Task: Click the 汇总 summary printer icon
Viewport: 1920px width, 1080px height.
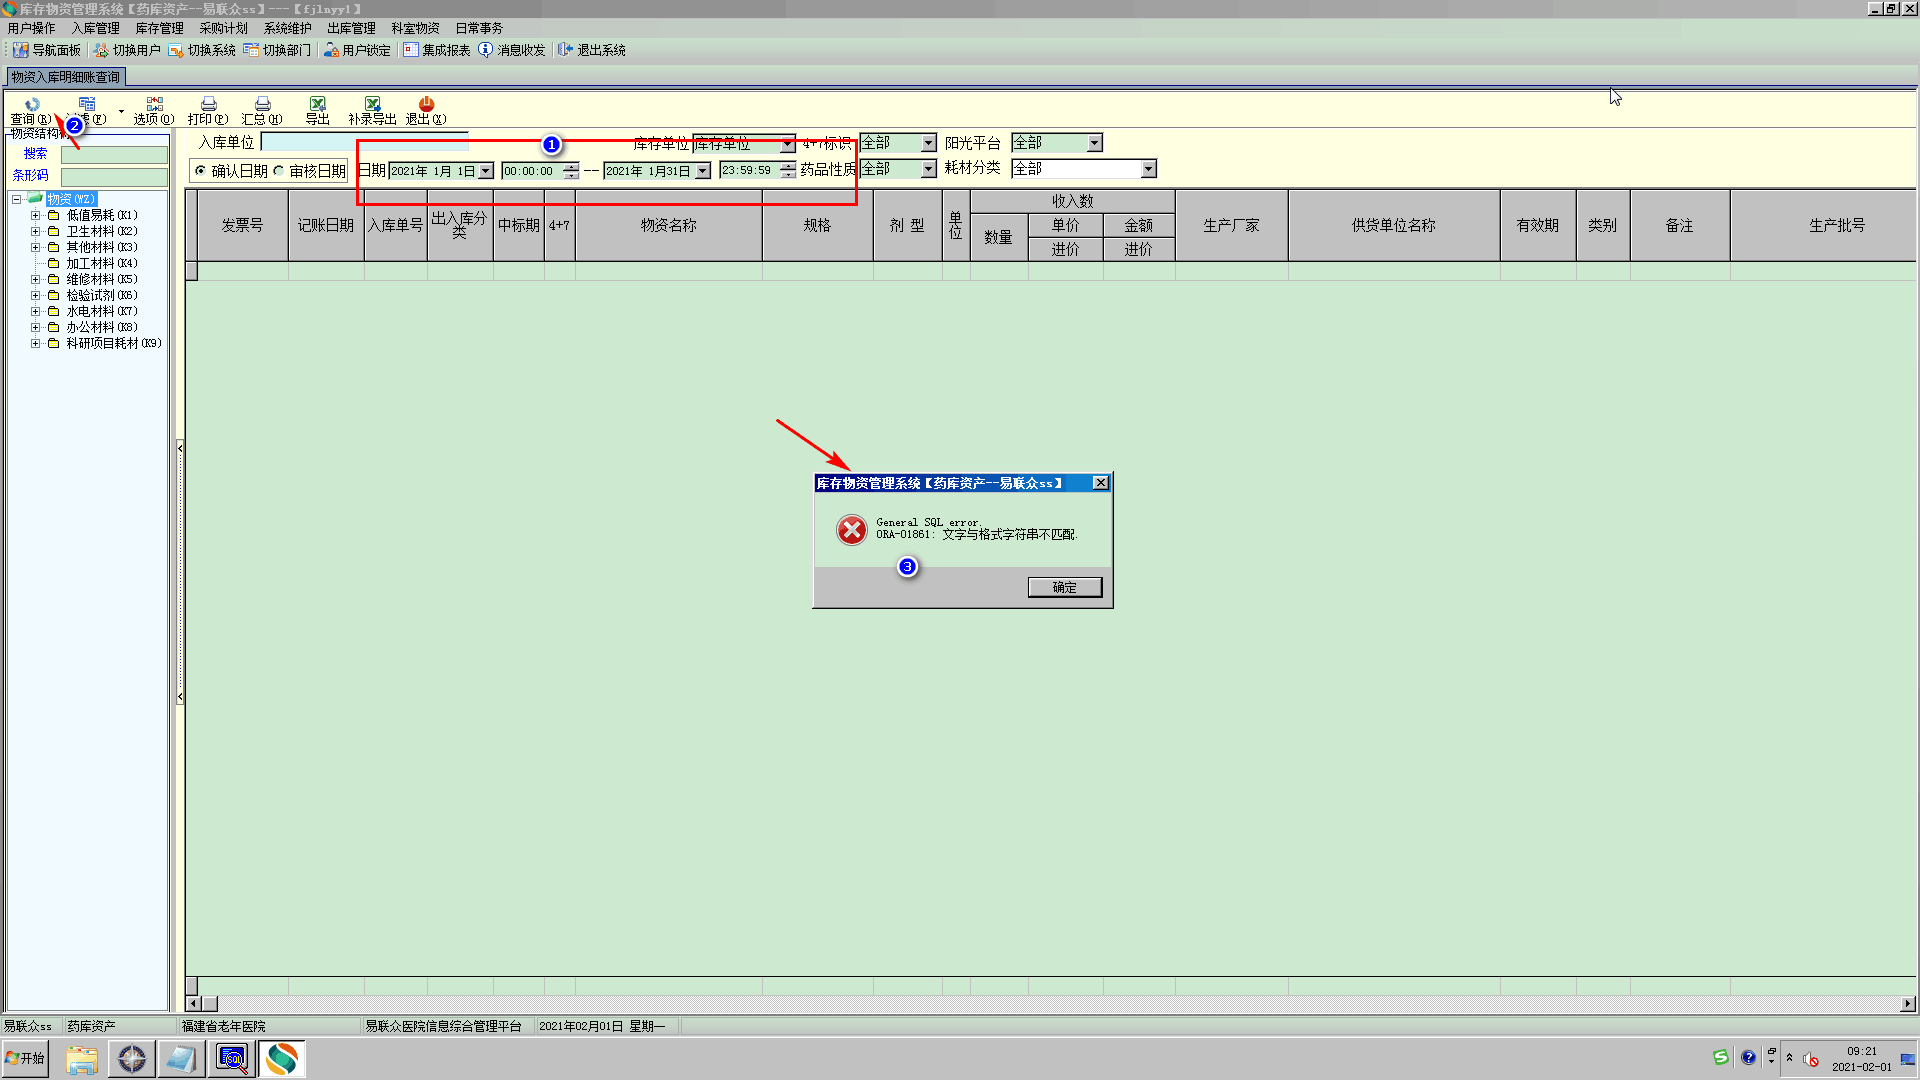Action: coord(262,105)
